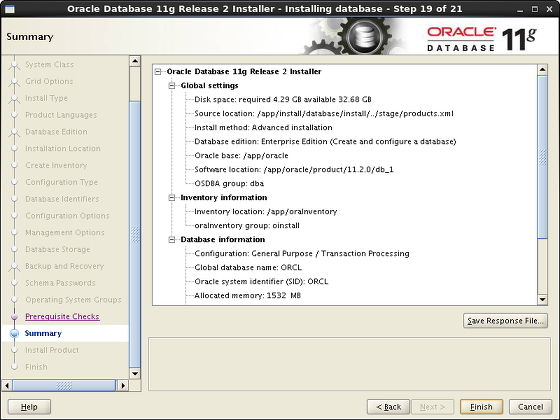This screenshot has width=560, height=420.
Task: Click the step marker icon beside System Class
Action: [14, 65]
